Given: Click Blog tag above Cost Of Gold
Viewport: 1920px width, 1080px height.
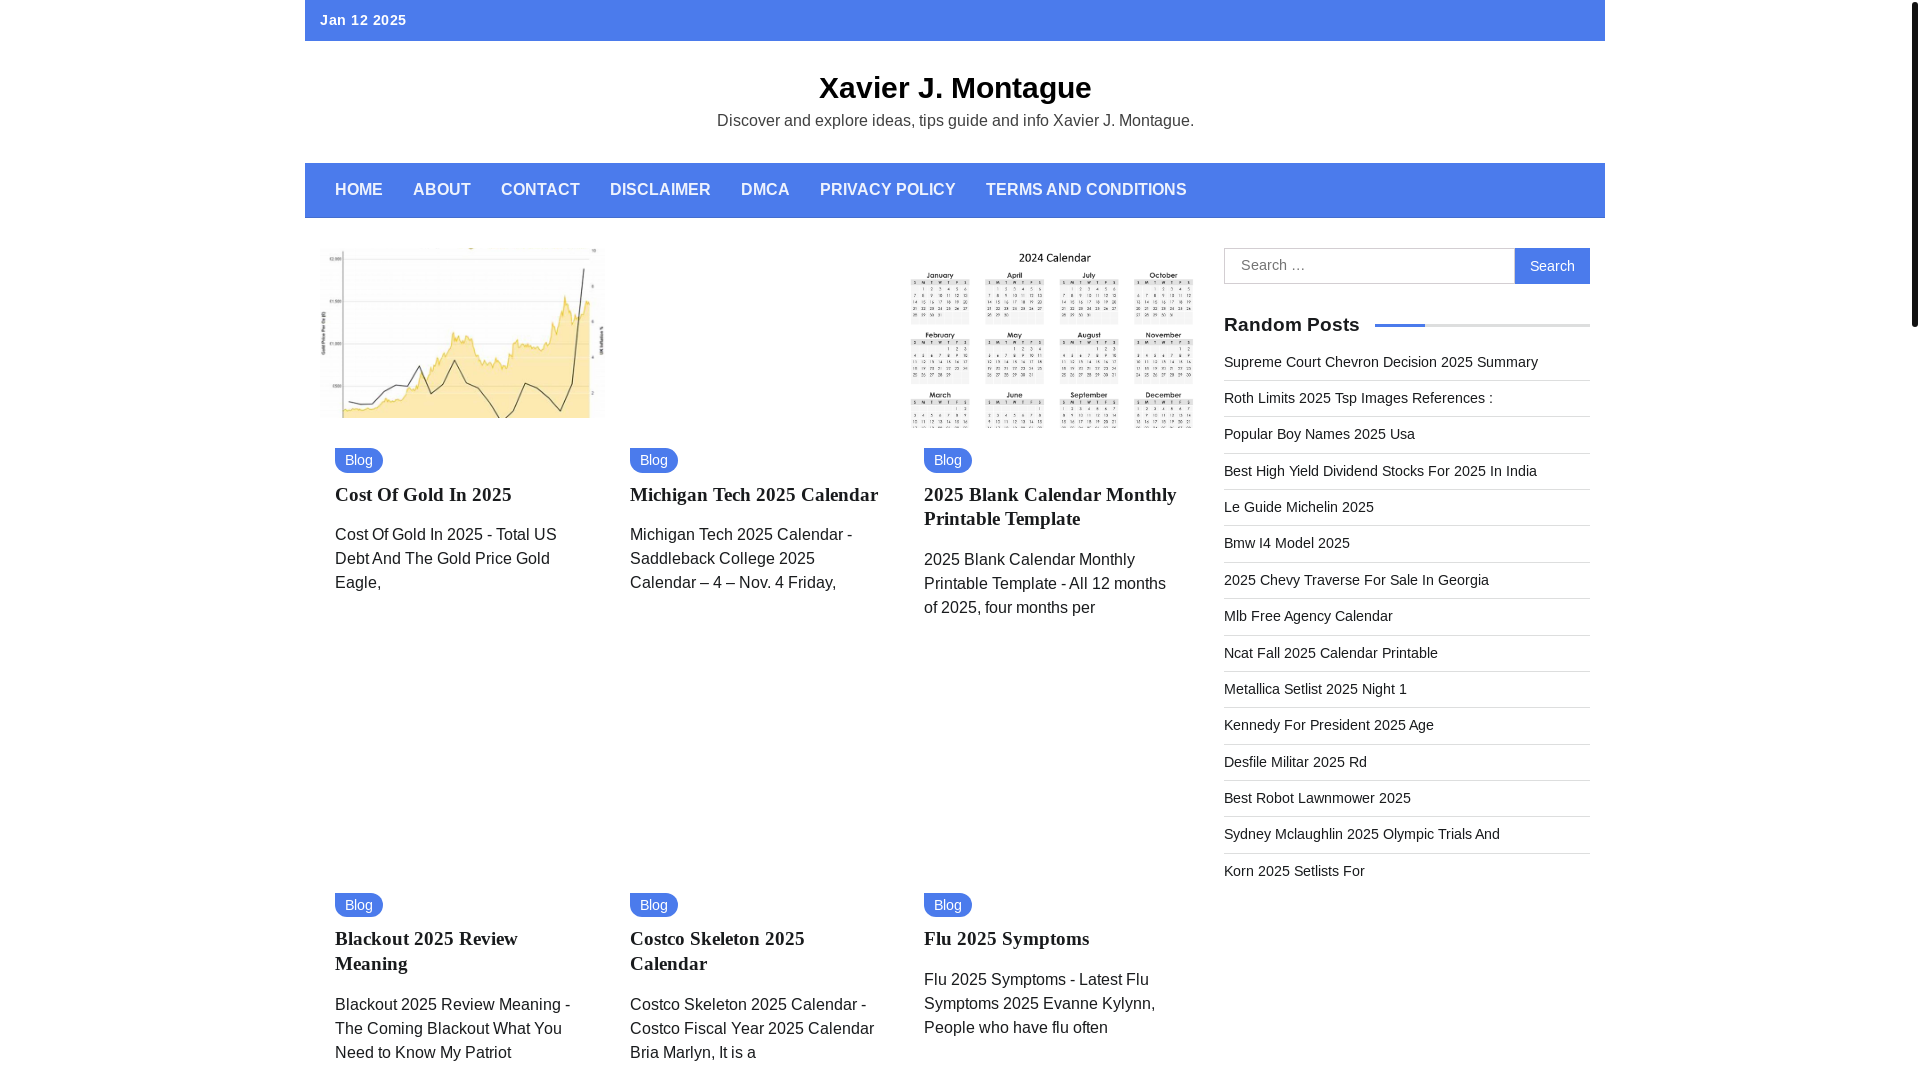Looking at the screenshot, I should pos(359,460).
